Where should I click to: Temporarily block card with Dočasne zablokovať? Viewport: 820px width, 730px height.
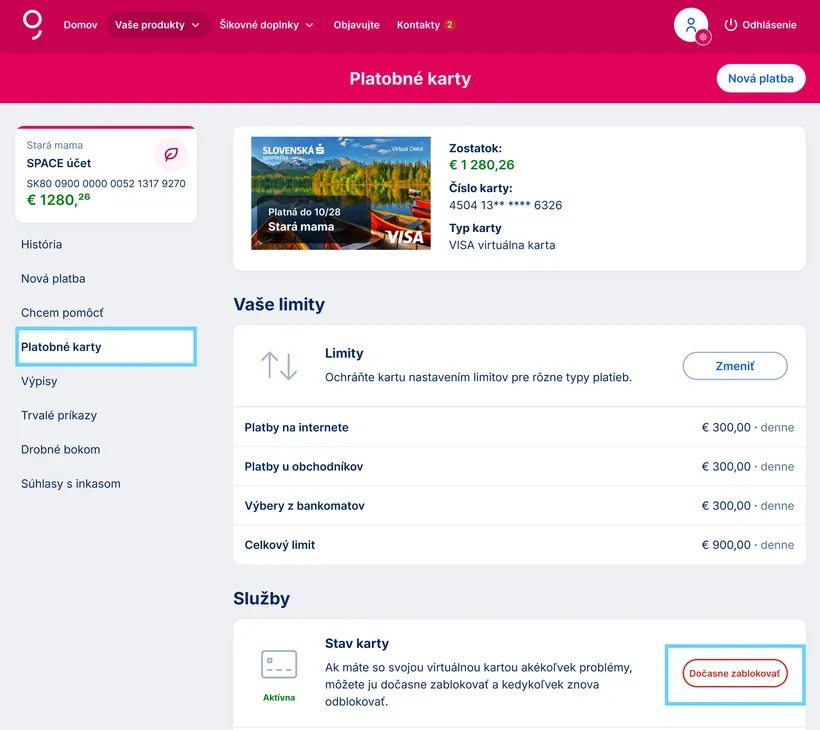point(735,674)
